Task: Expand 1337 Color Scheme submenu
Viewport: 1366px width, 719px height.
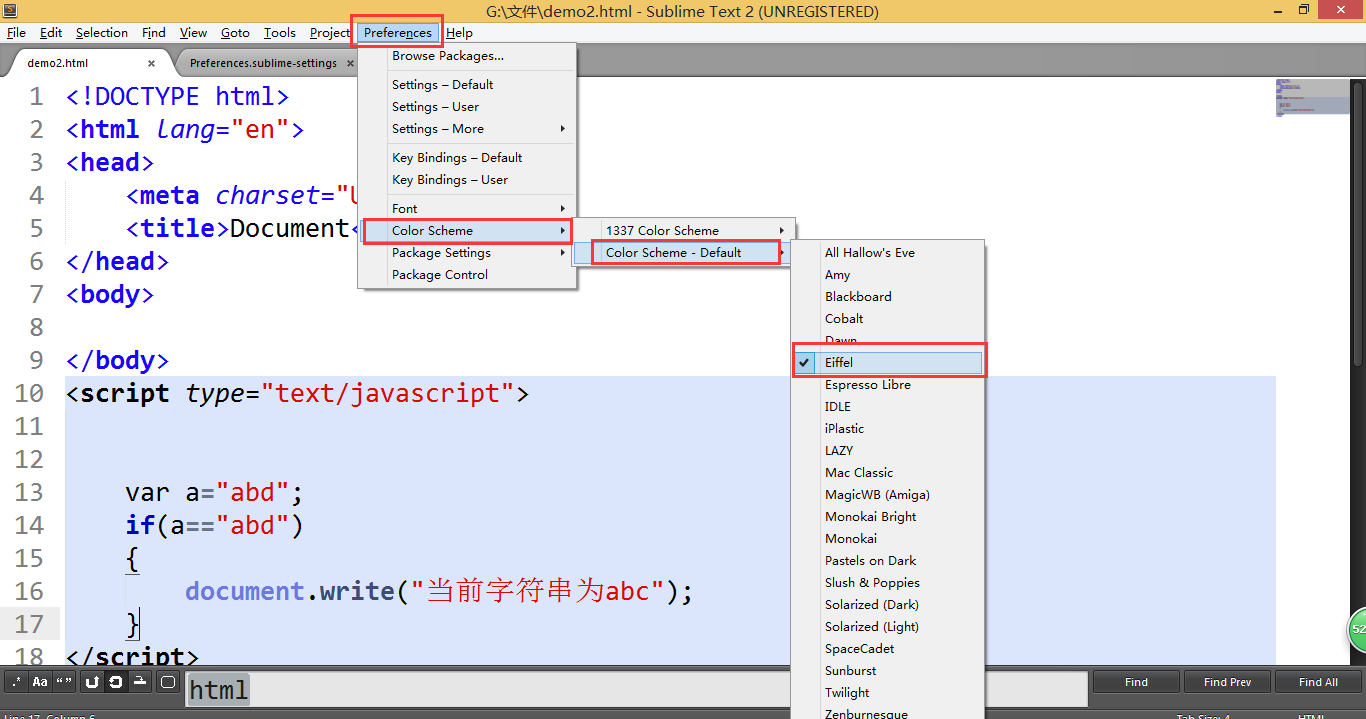Action: [684, 231]
